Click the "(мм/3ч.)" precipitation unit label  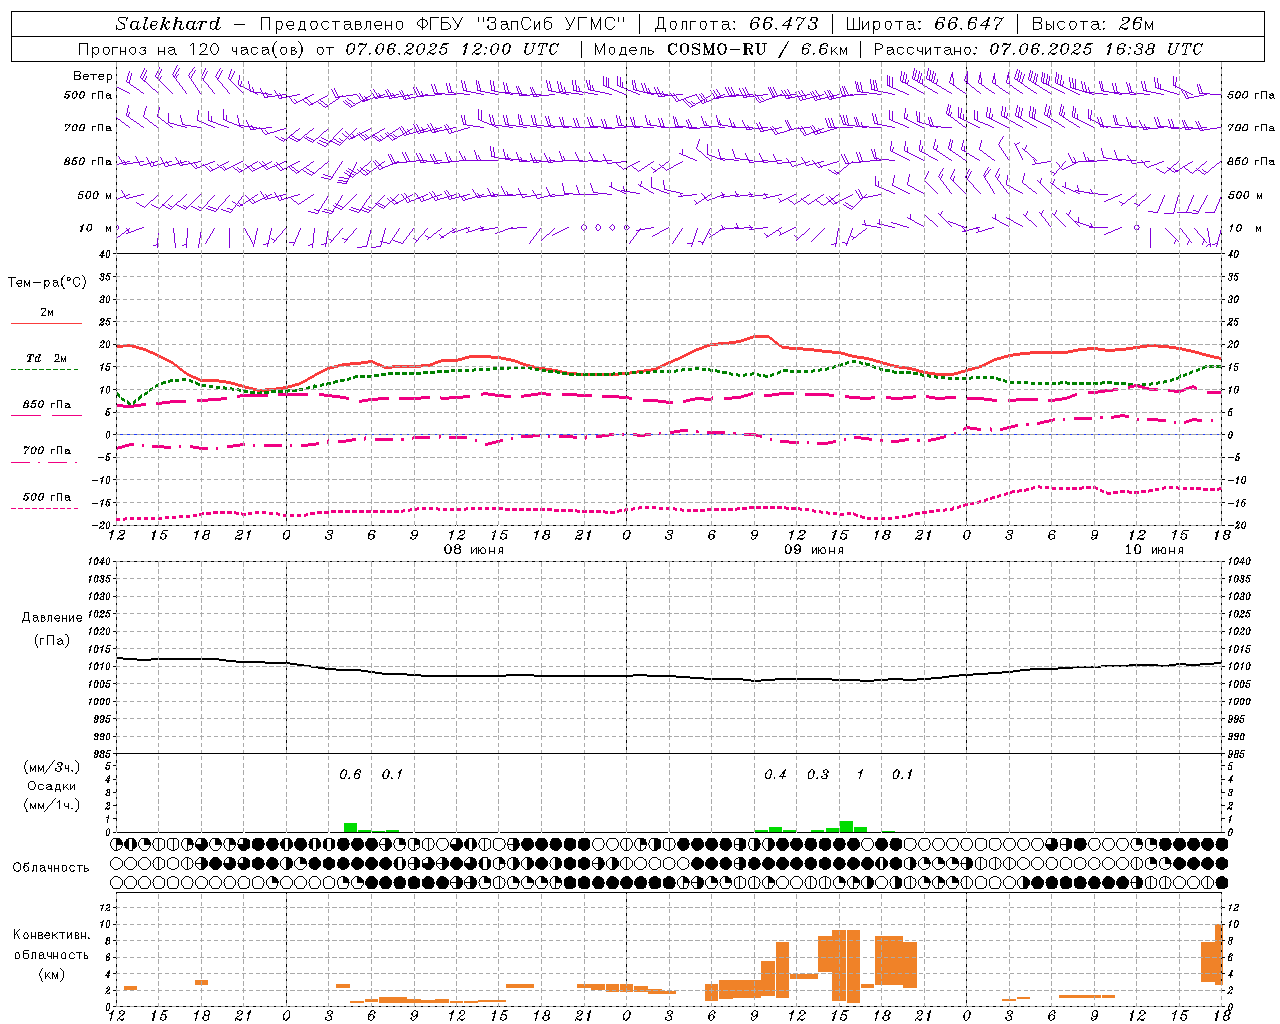point(52,767)
